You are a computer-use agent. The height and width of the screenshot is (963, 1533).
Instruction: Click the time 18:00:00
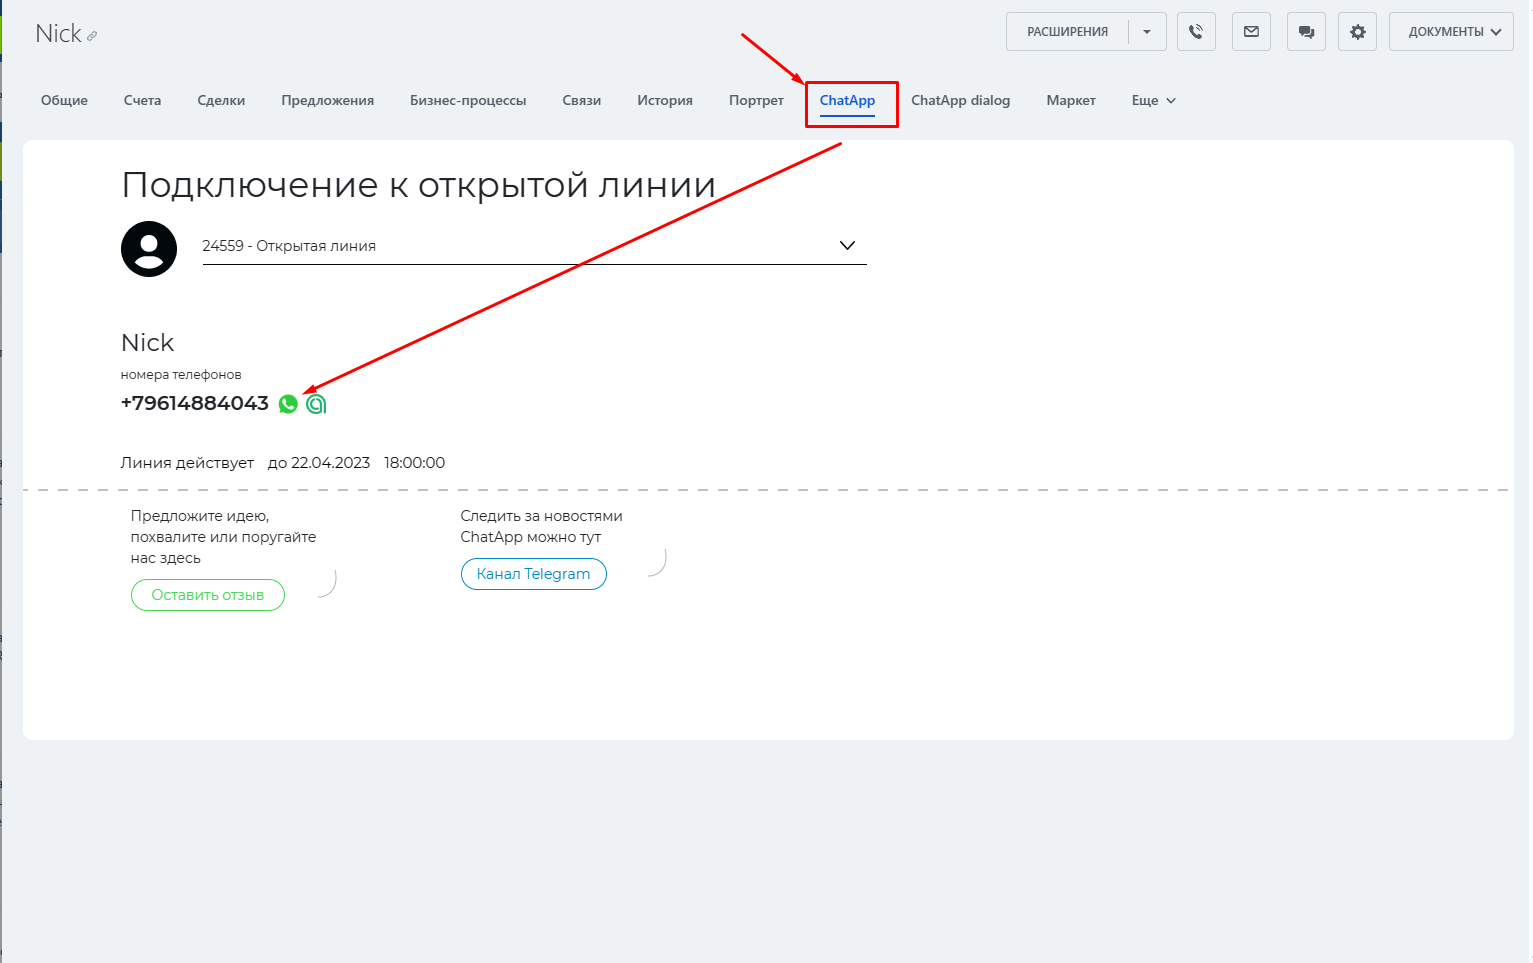pos(415,463)
